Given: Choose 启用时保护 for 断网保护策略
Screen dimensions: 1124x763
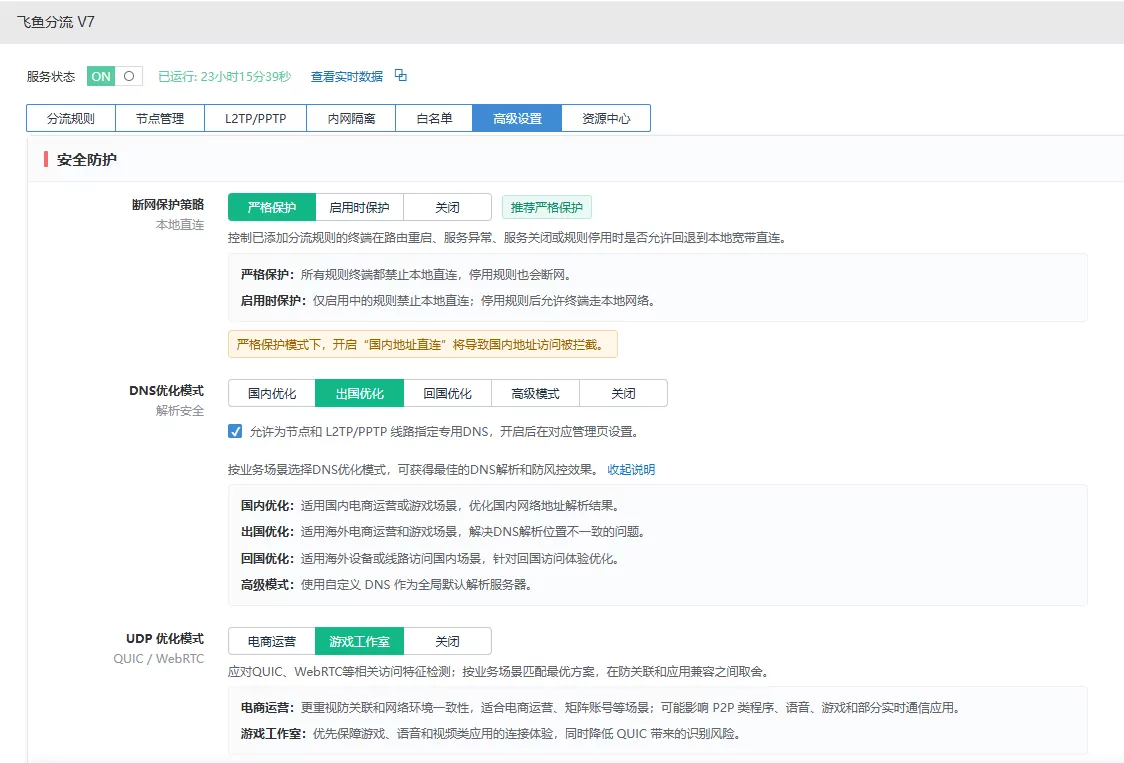Looking at the screenshot, I should pos(359,207).
